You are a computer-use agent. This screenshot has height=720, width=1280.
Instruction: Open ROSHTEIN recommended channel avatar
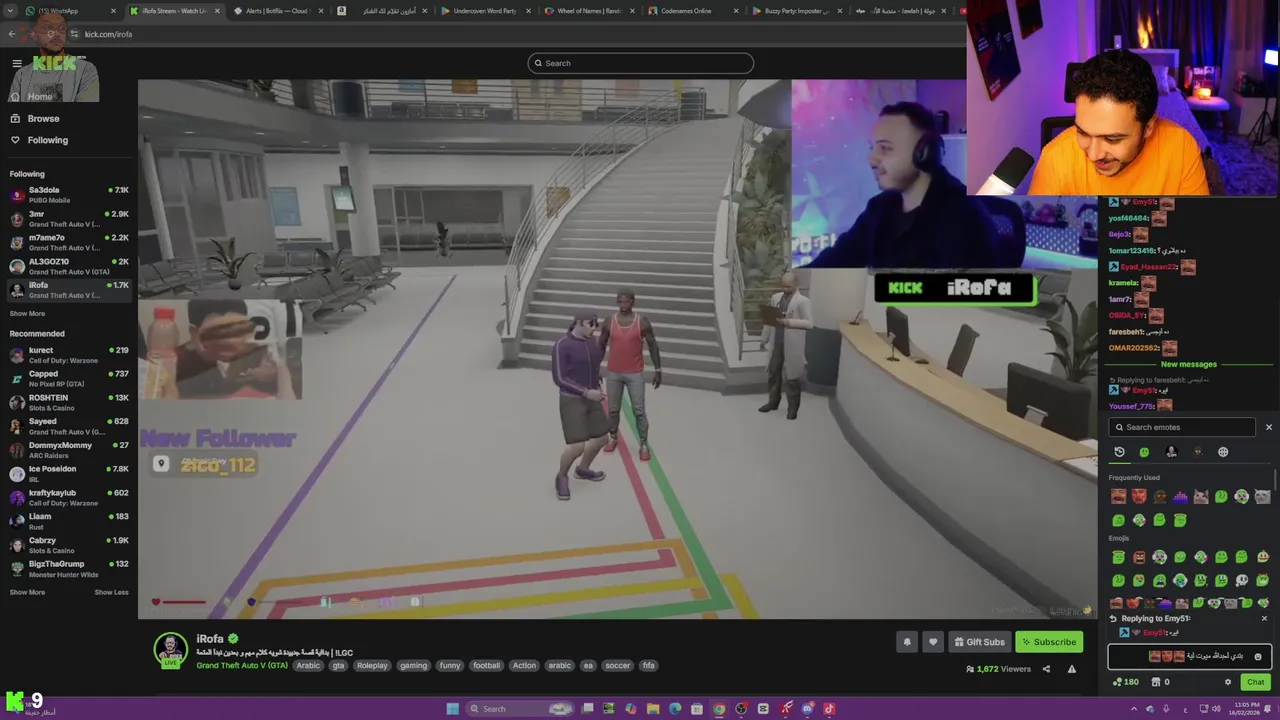17,402
